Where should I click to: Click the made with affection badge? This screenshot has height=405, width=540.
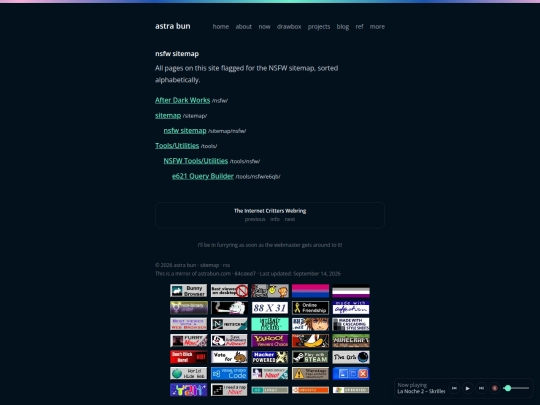[351, 308]
